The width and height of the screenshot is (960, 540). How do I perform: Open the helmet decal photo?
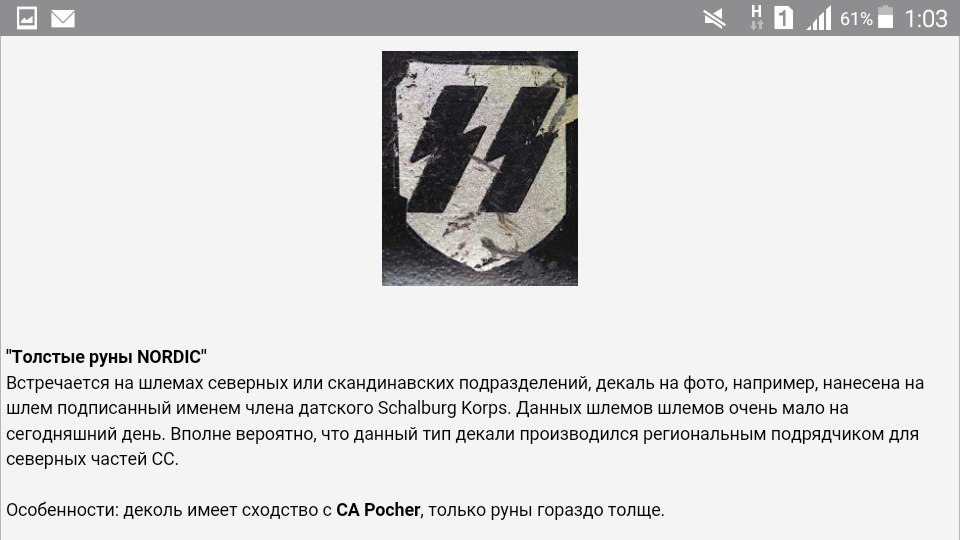tap(480, 168)
